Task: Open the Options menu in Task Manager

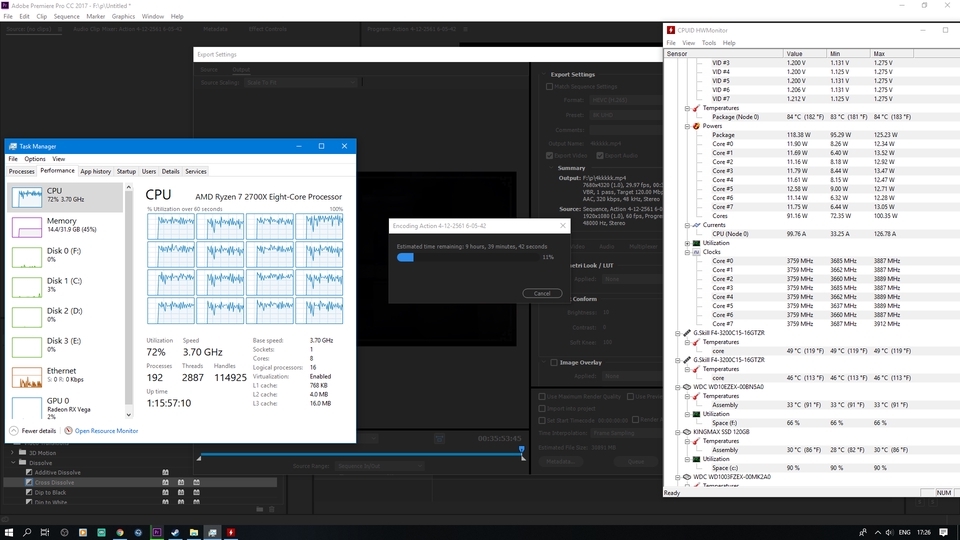Action: 35,159
